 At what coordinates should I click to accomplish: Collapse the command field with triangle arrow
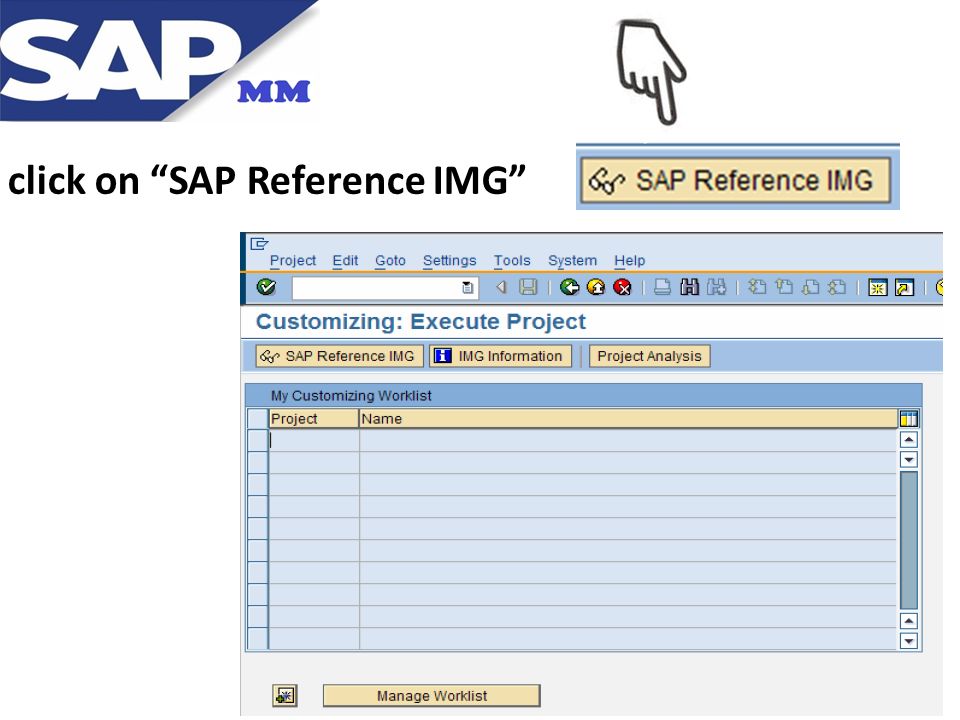(501, 287)
